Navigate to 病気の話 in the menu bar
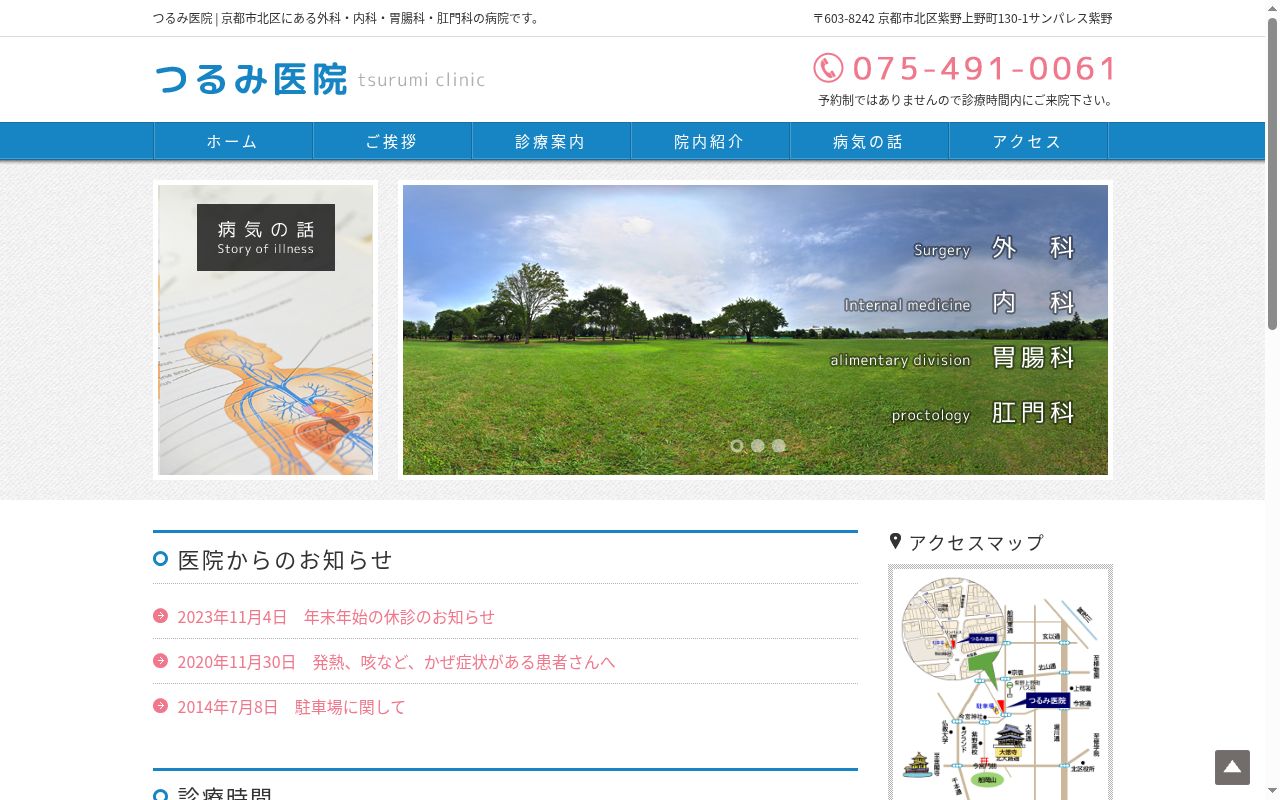Screen dimensions: 1280x800 [x=869, y=141]
